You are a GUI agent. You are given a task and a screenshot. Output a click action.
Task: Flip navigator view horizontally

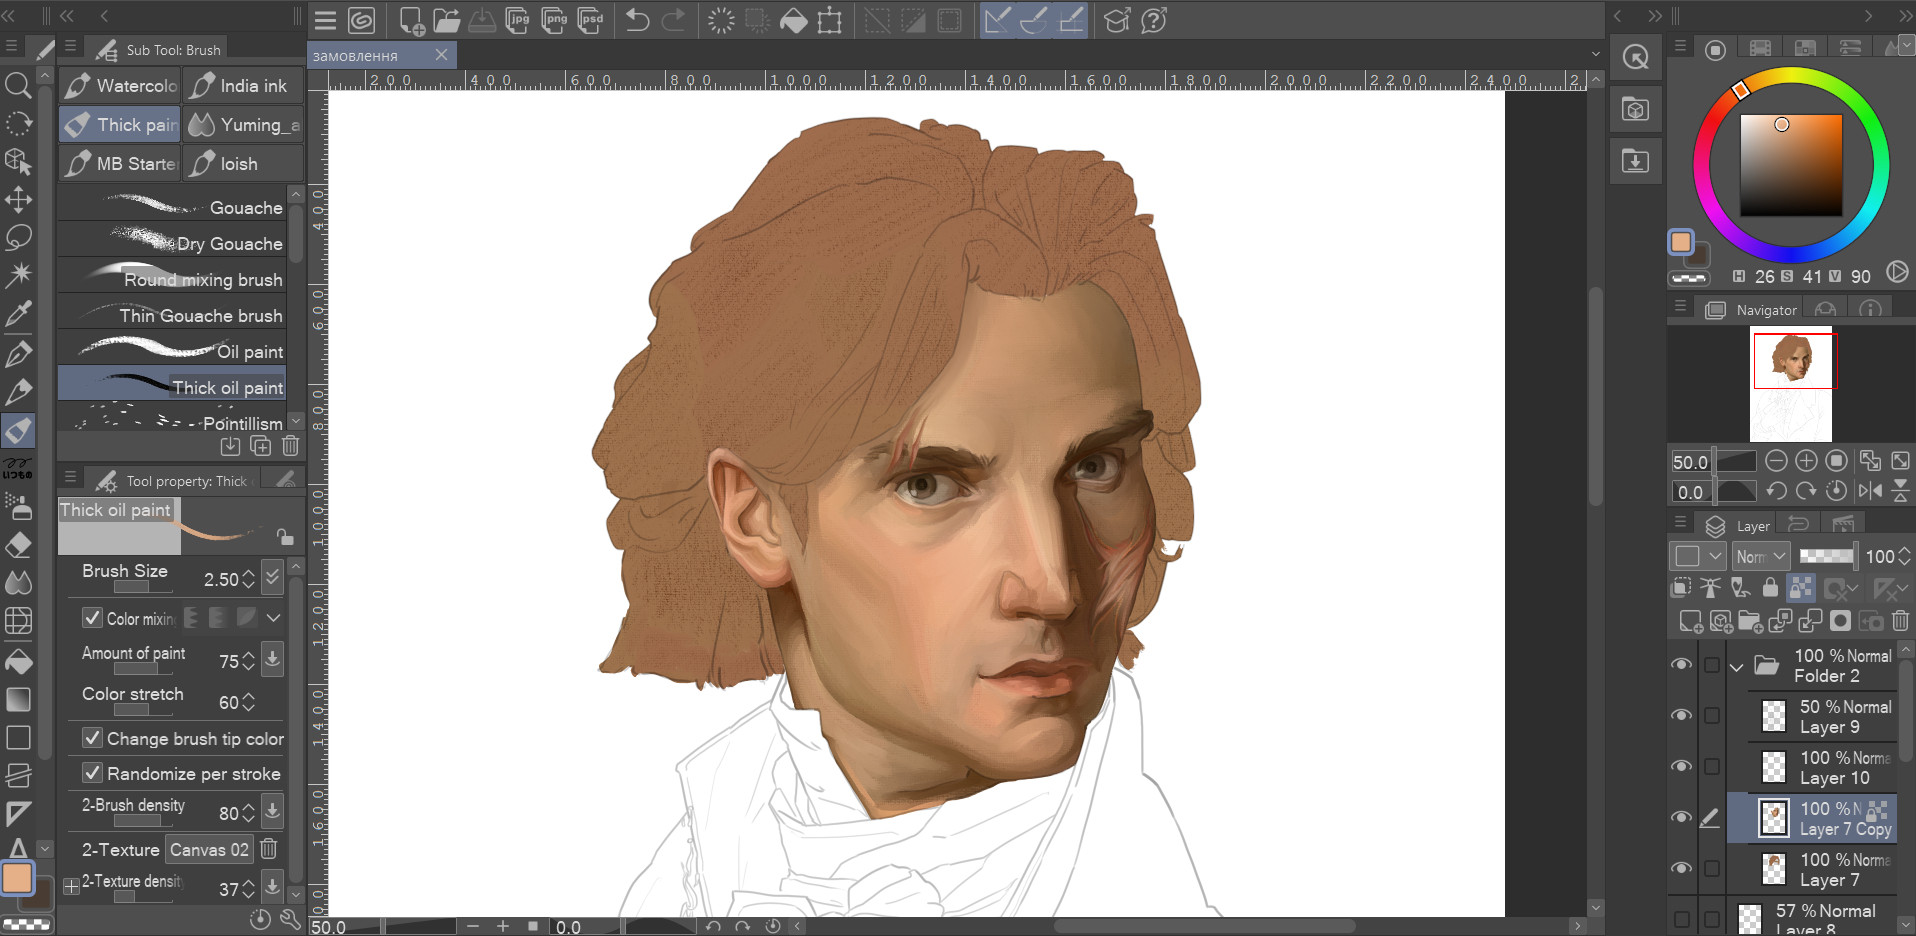tap(1869, 491)
